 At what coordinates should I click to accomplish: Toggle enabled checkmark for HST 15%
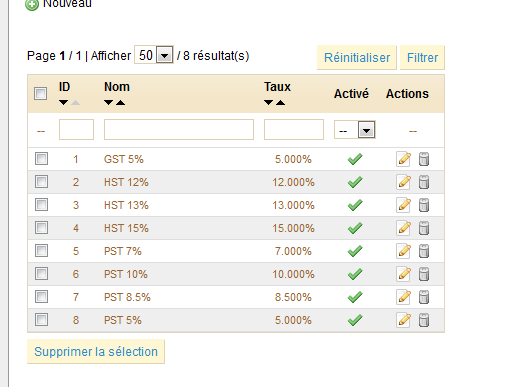pyautogui.click(x=355, y=228)
